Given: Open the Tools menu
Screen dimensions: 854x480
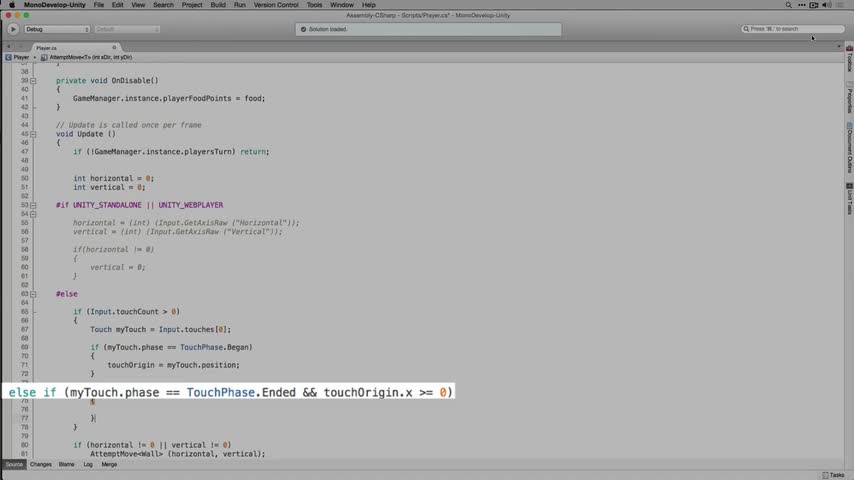Looking at the screenshot, I should point(314,5).
